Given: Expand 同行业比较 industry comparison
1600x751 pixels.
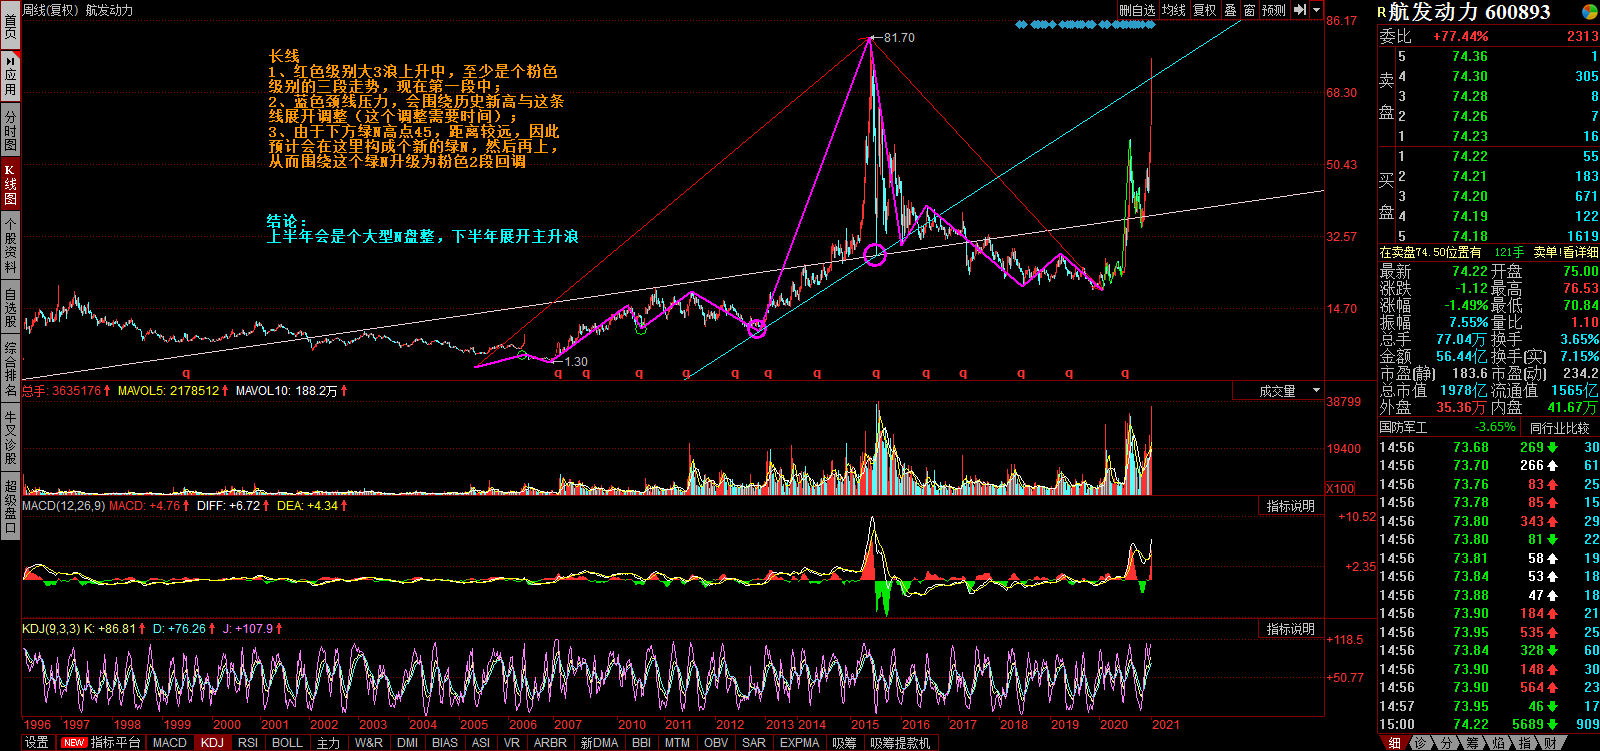Looking at the screenshot, I should 1559,428.
